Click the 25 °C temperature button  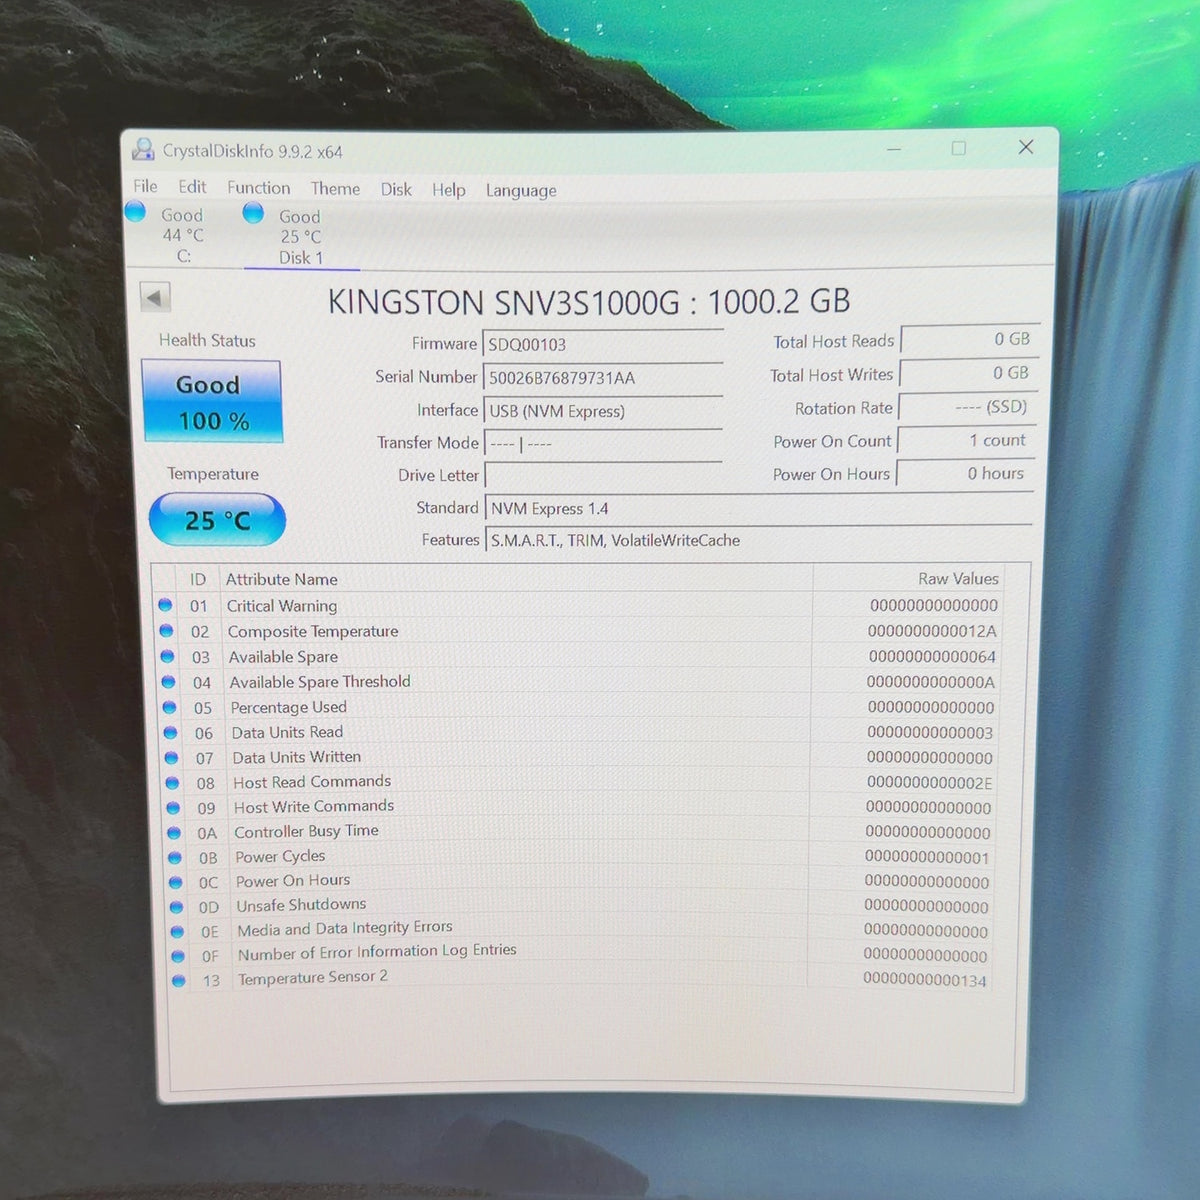coord(217,520)
